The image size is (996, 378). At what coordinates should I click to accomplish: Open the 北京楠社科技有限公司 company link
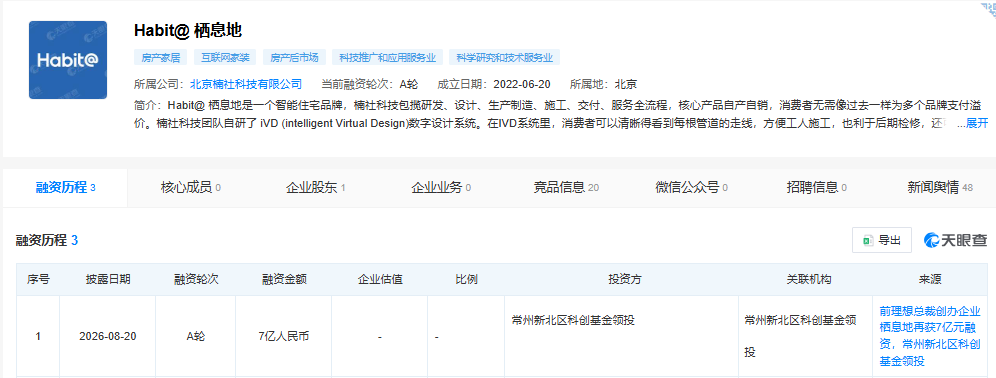click(246, 84)
